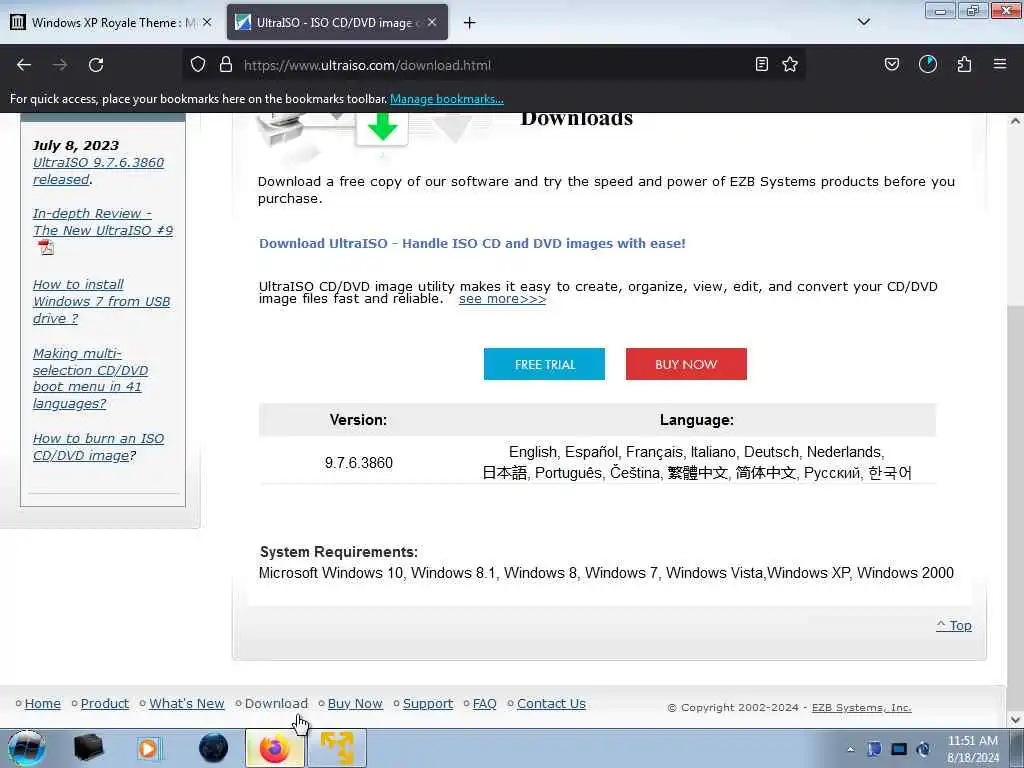The height and width of the screenshot is (768, 1024).
Task: Open the Pocket save icon
Action: 891,64
